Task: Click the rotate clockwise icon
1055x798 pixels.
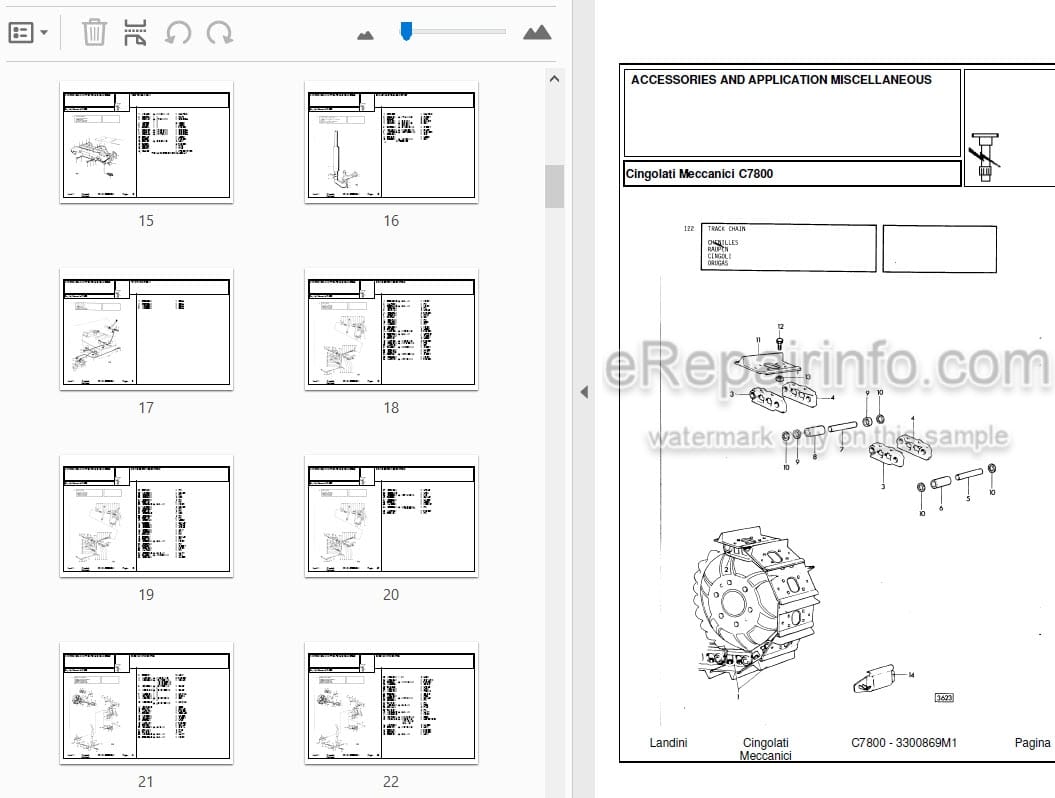Action: coord(219,32)
